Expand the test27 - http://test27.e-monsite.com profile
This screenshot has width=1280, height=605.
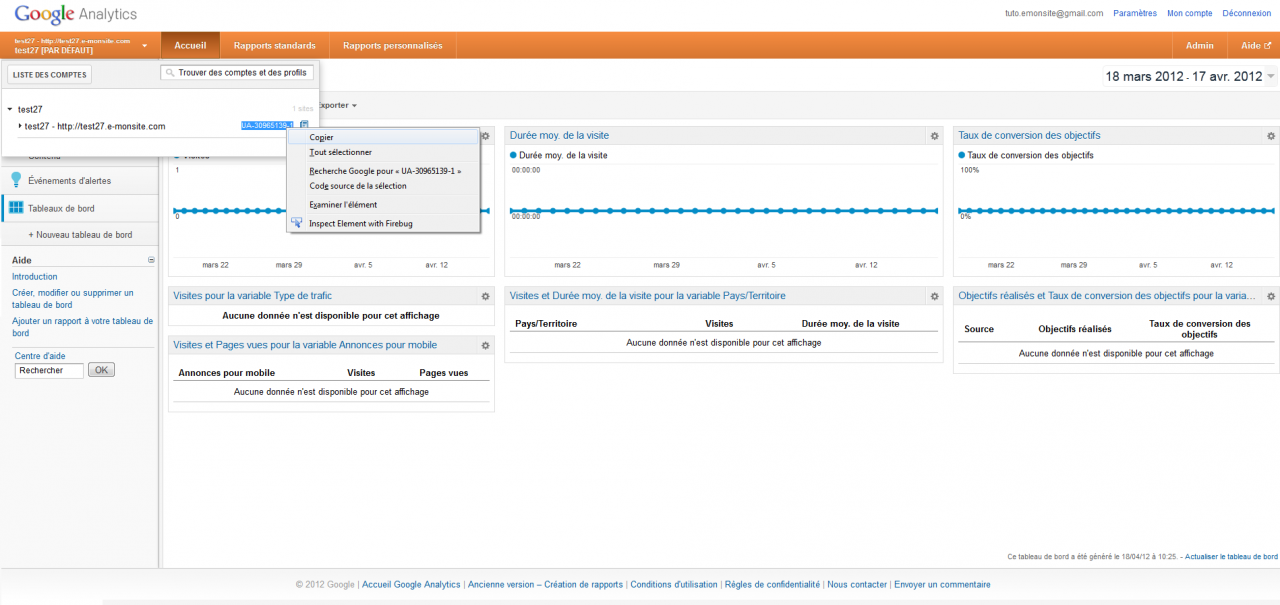coord(20,126)
